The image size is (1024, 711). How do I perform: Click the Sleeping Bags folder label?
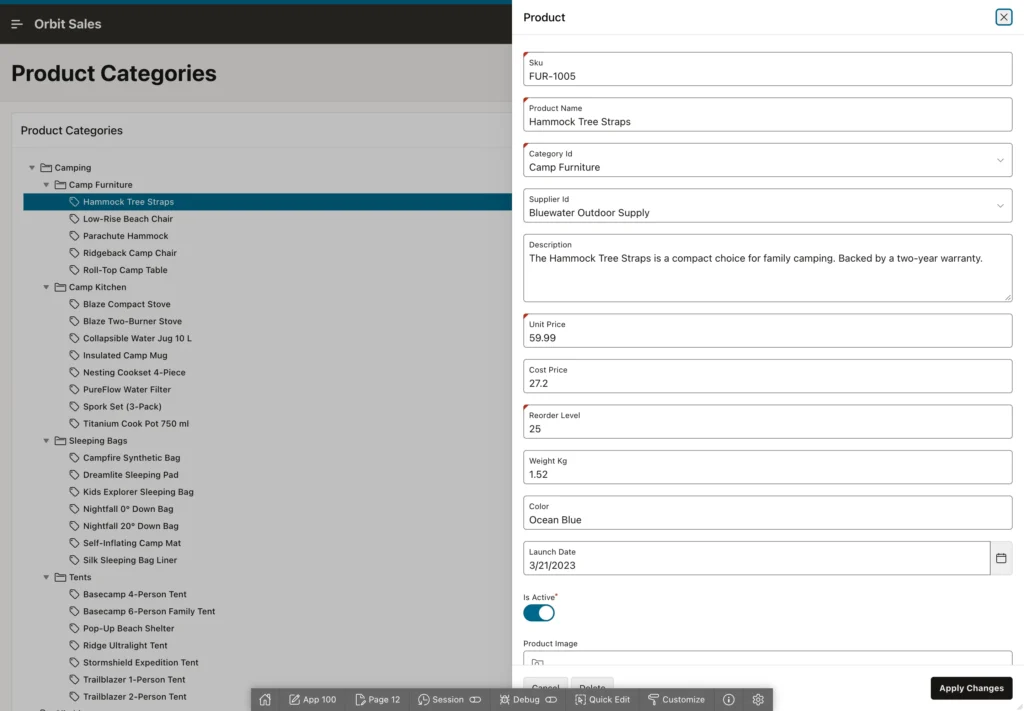pyautogui.click(x=98, y=441)
